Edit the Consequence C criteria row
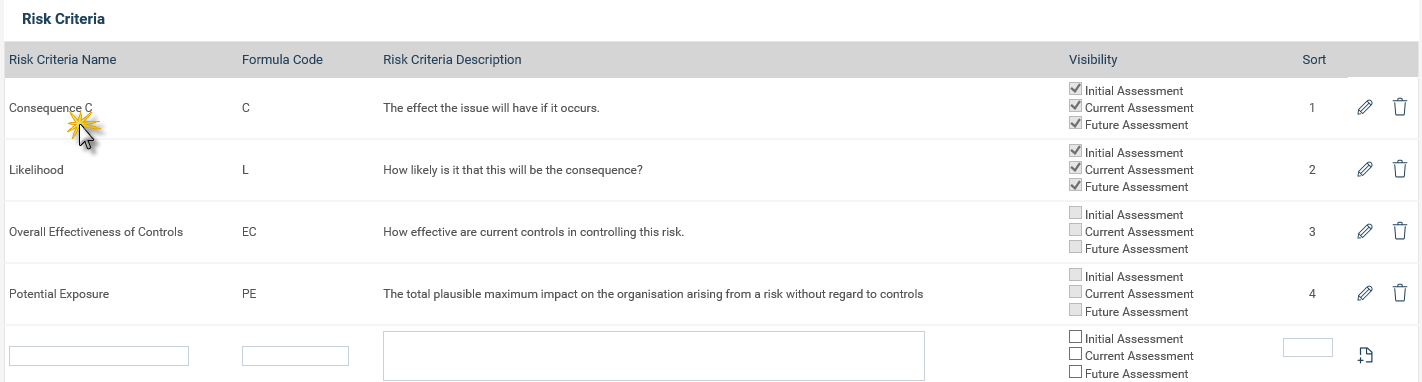 [x=1364, y=107]
